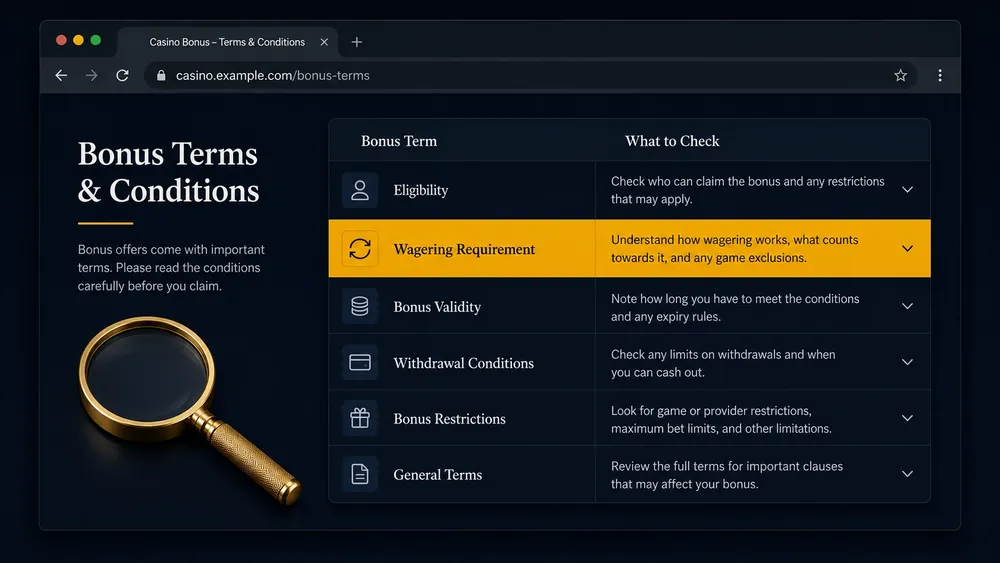Click the Withdrawal Conditions card icon
The height and width of the screenshot is (563, 1000).
360,362
